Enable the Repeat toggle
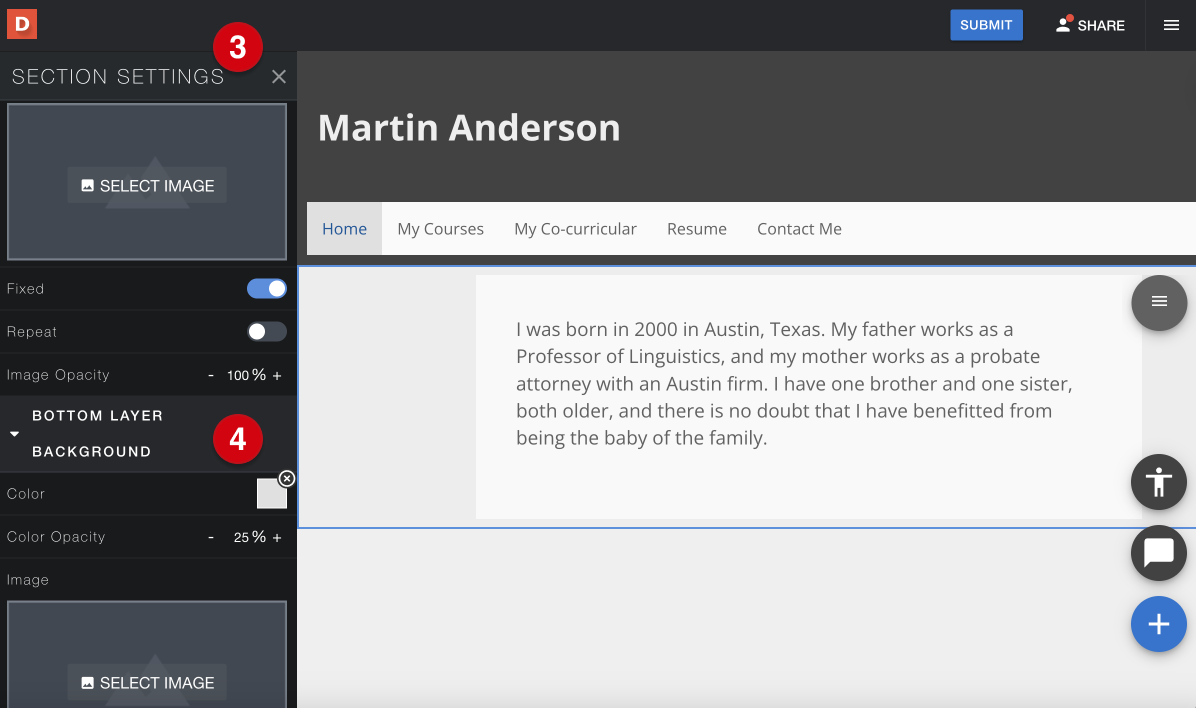 click(267, 331)
